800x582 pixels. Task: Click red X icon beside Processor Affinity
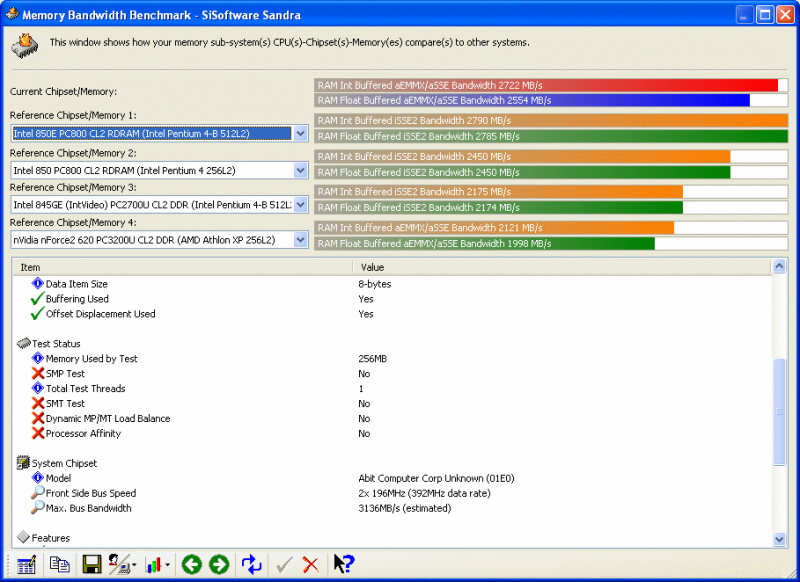click(x=38, y=433)
